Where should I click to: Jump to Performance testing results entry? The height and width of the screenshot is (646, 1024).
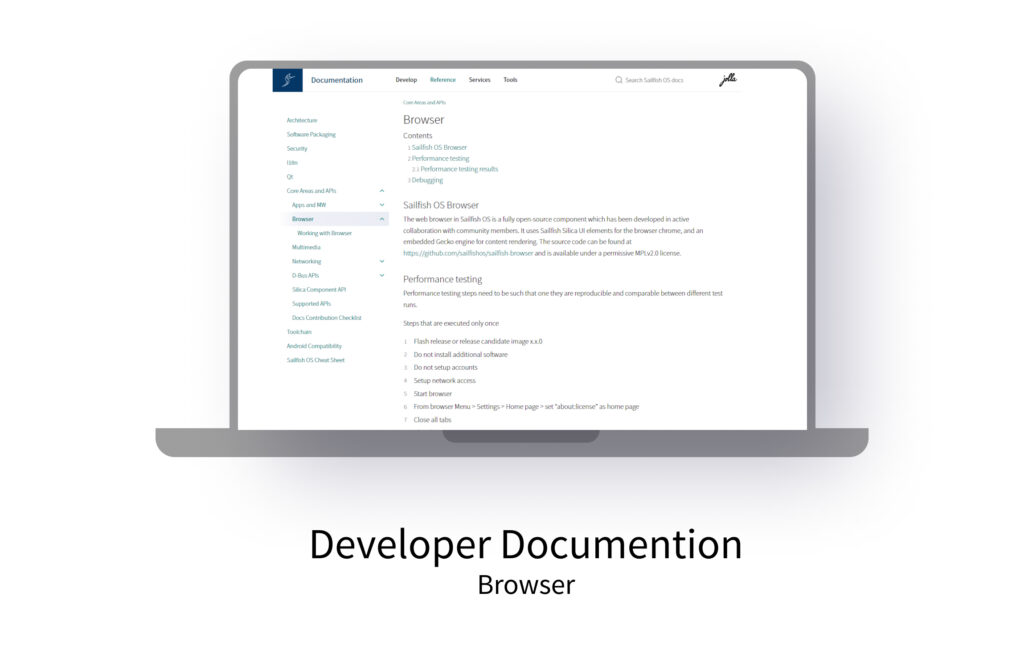coord(459,169)
